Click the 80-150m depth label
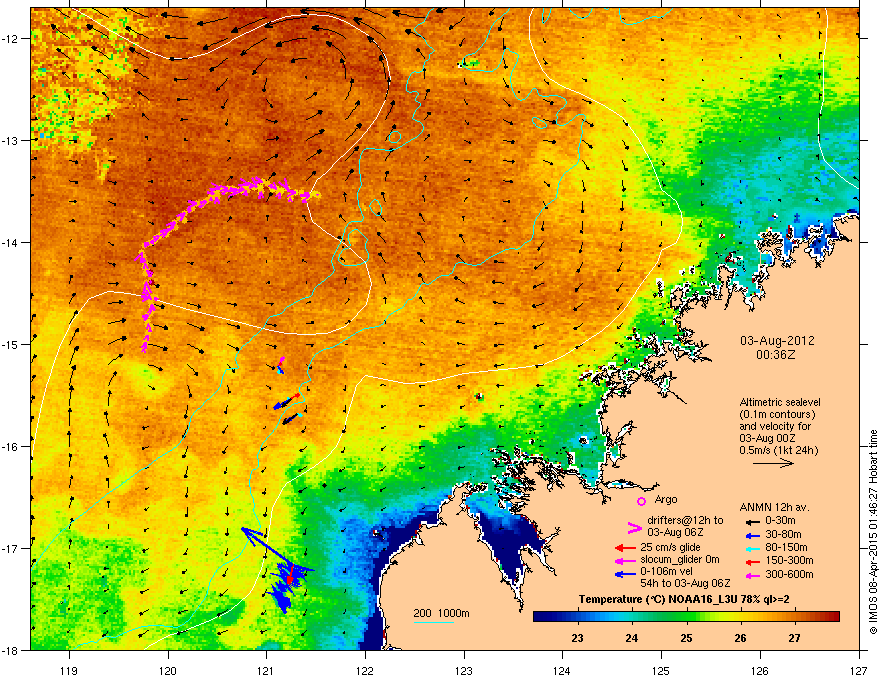Screen dimensions: 880x680 (786, 547)
